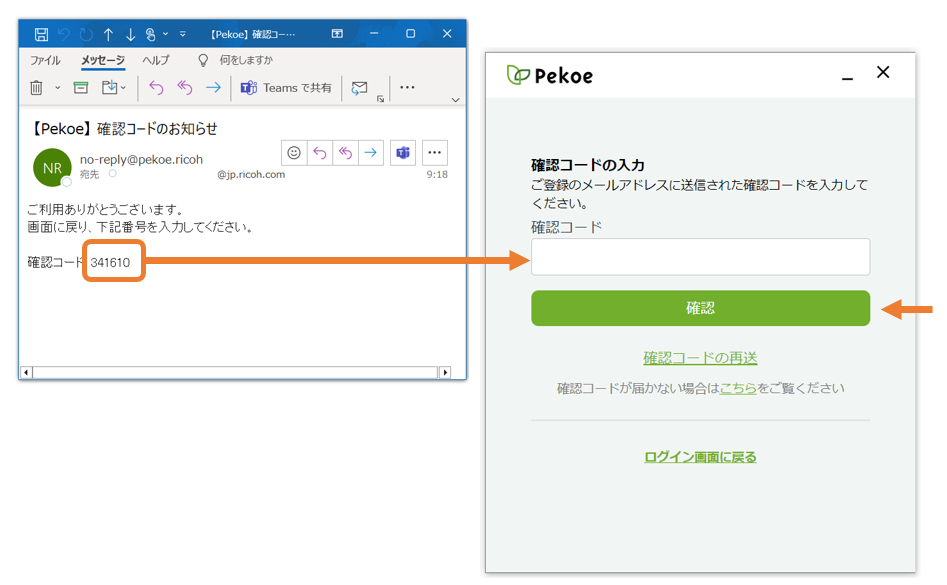This screenshot has height=585, width=947.
Task: Click the ログイン画面に戻る link
Action: [700, 457]
